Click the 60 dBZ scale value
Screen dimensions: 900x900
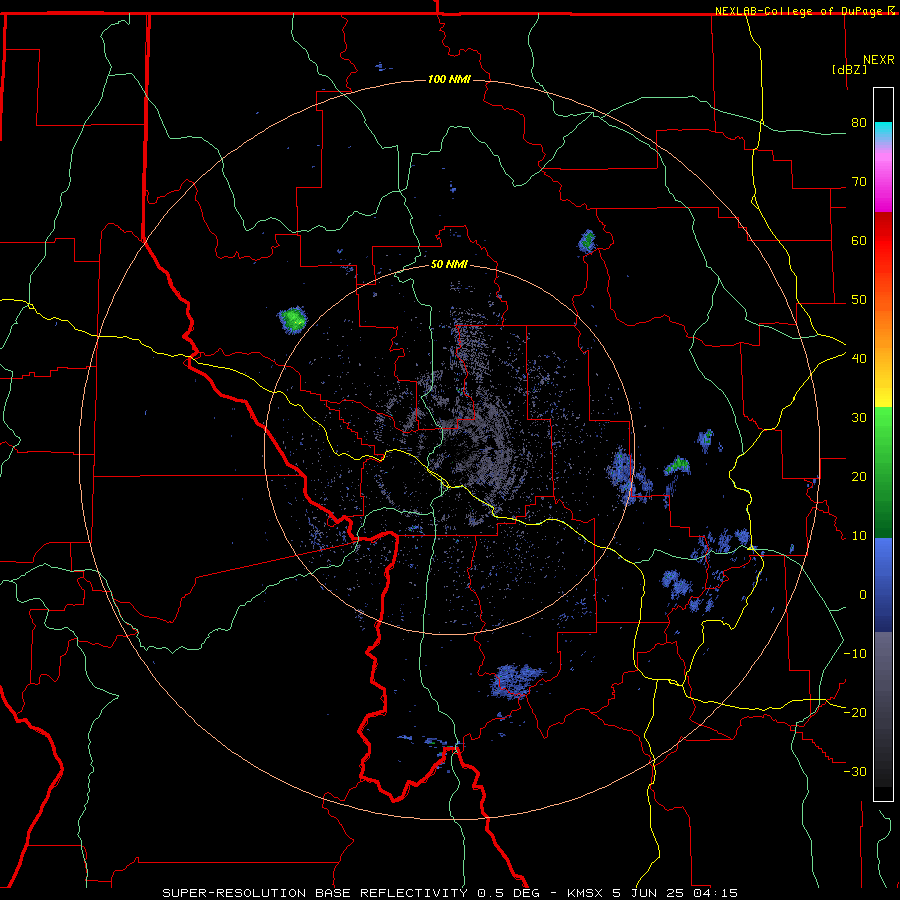[x=859, y=240]
